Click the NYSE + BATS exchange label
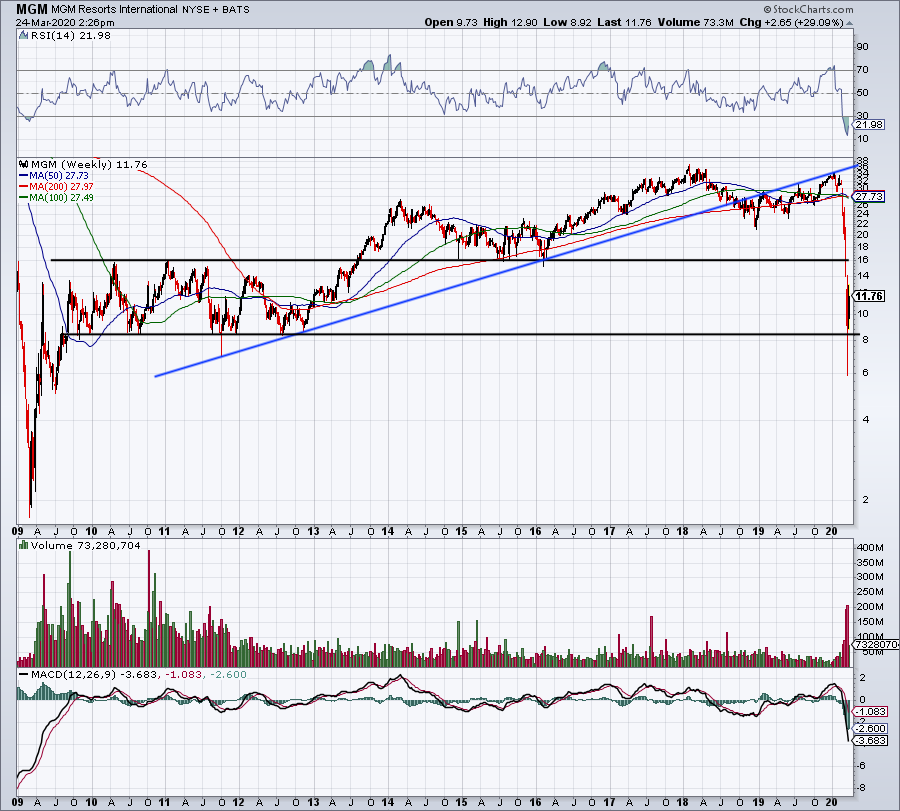900x811 pixels. [215, 10]
